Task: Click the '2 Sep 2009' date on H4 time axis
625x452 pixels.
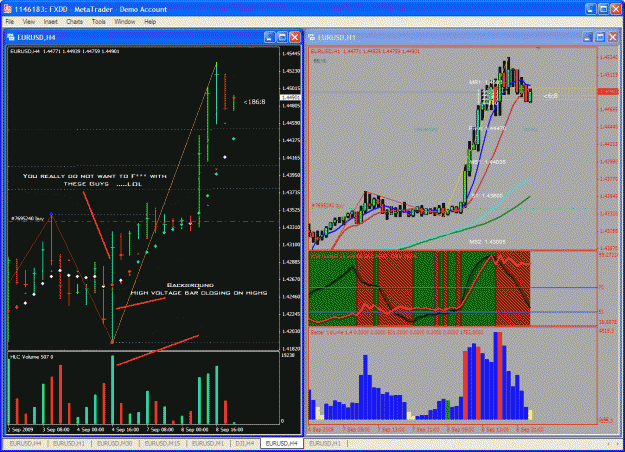Action: pos(21,430)
